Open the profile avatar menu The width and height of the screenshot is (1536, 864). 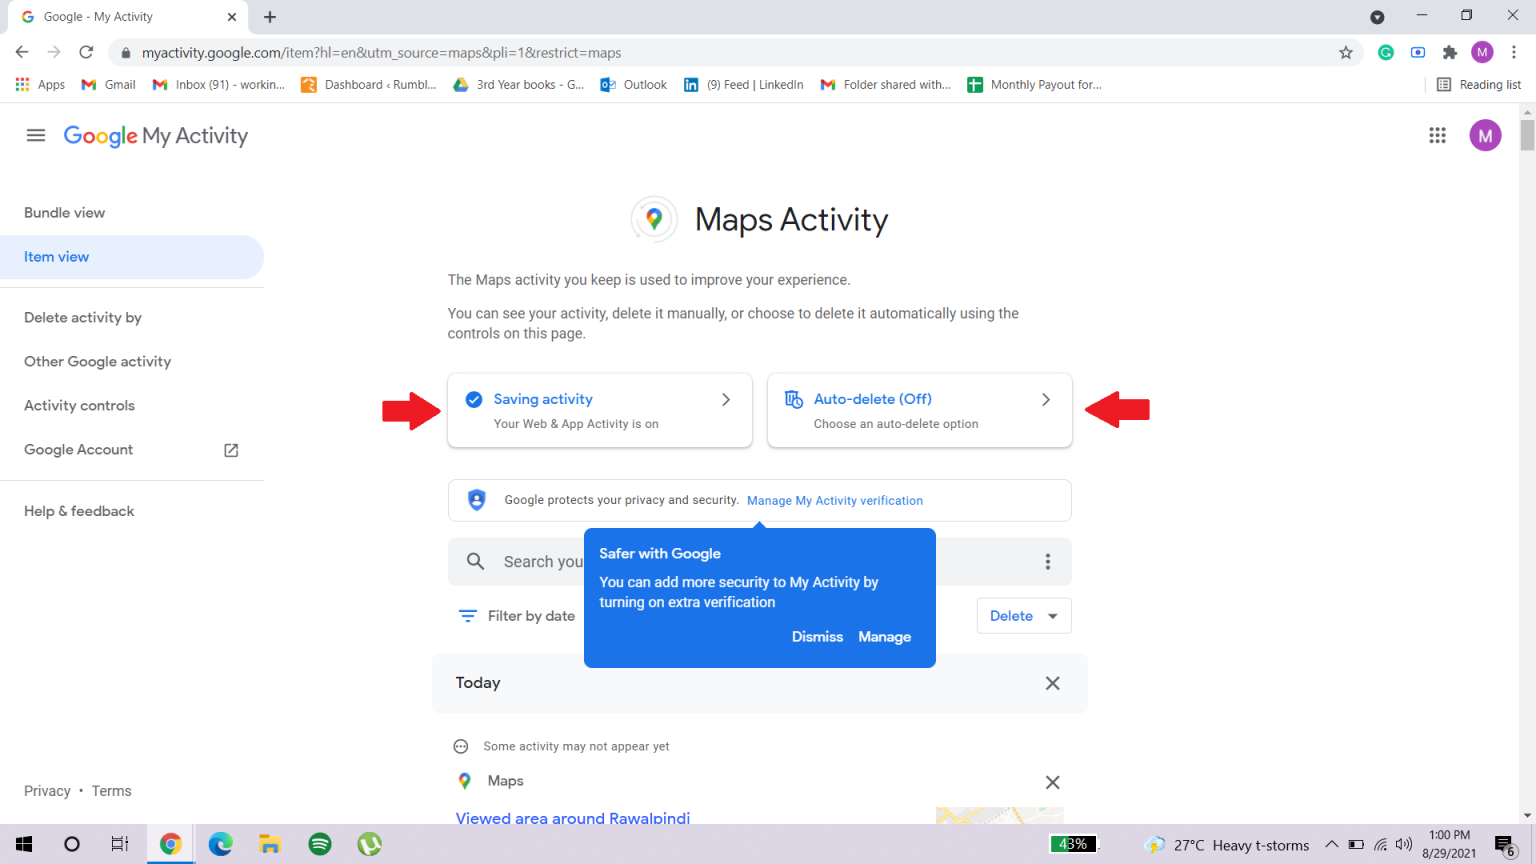(x=1485, y=135)
